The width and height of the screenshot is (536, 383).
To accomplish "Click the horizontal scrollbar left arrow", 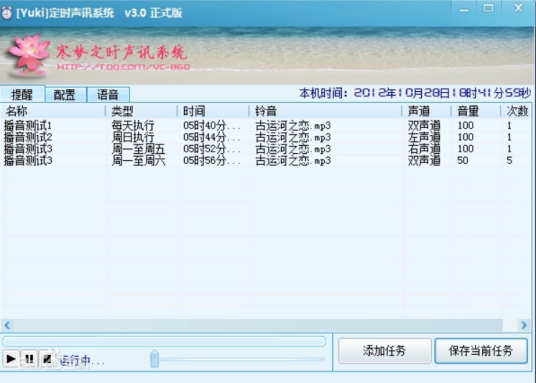I will click(7, 325).
